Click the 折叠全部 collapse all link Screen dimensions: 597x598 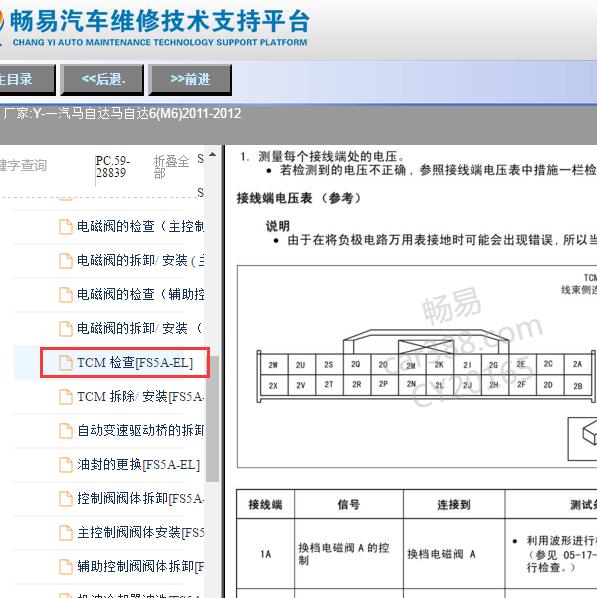point(171,167)
